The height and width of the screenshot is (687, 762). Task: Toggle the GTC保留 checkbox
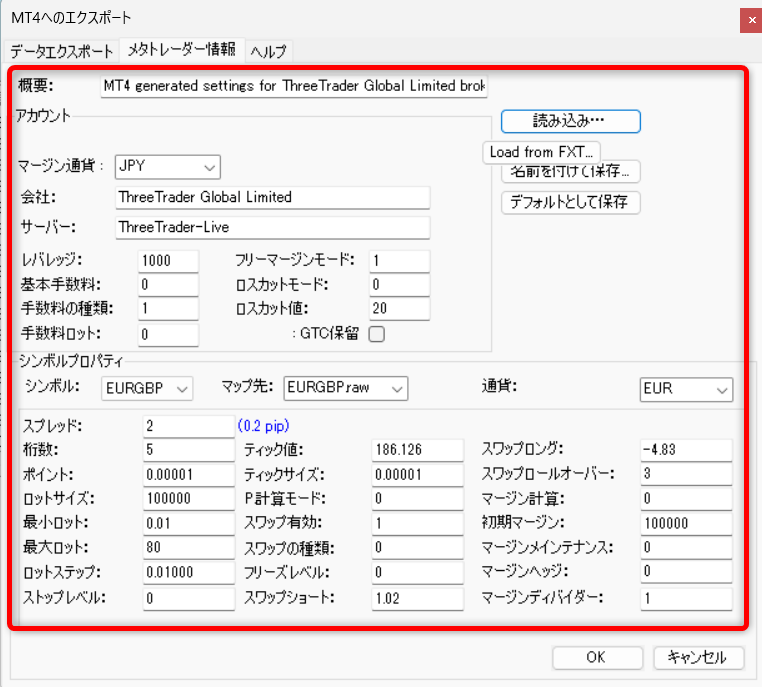(377, 334)
